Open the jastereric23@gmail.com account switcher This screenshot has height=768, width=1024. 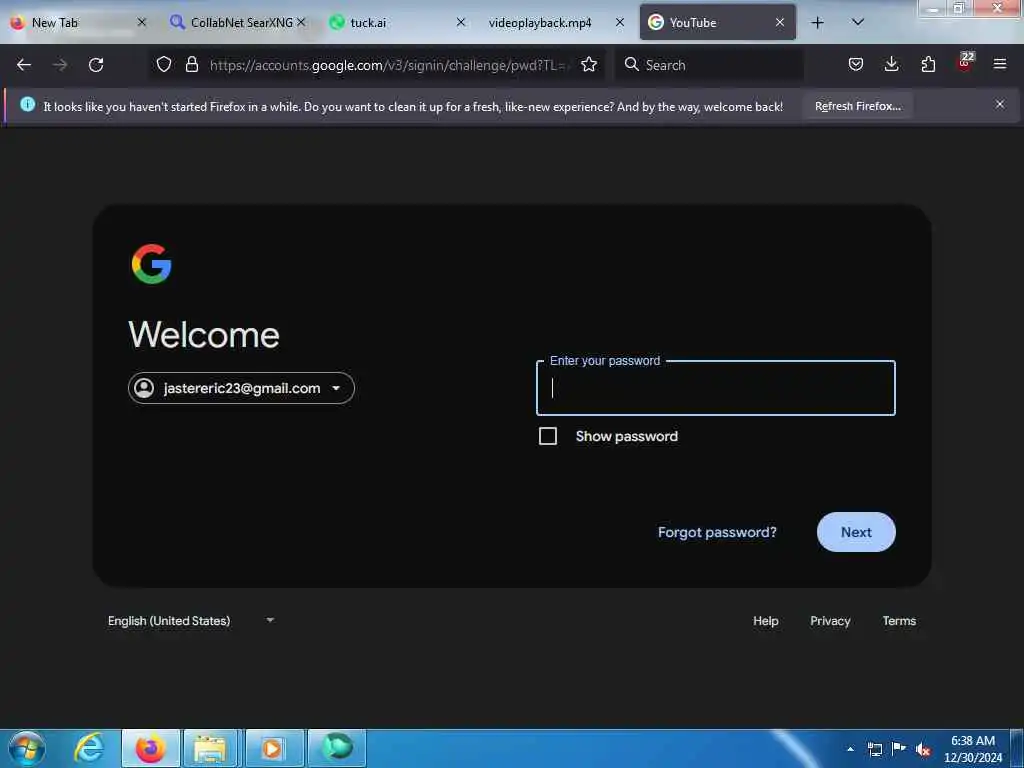(x=241, y=388)
